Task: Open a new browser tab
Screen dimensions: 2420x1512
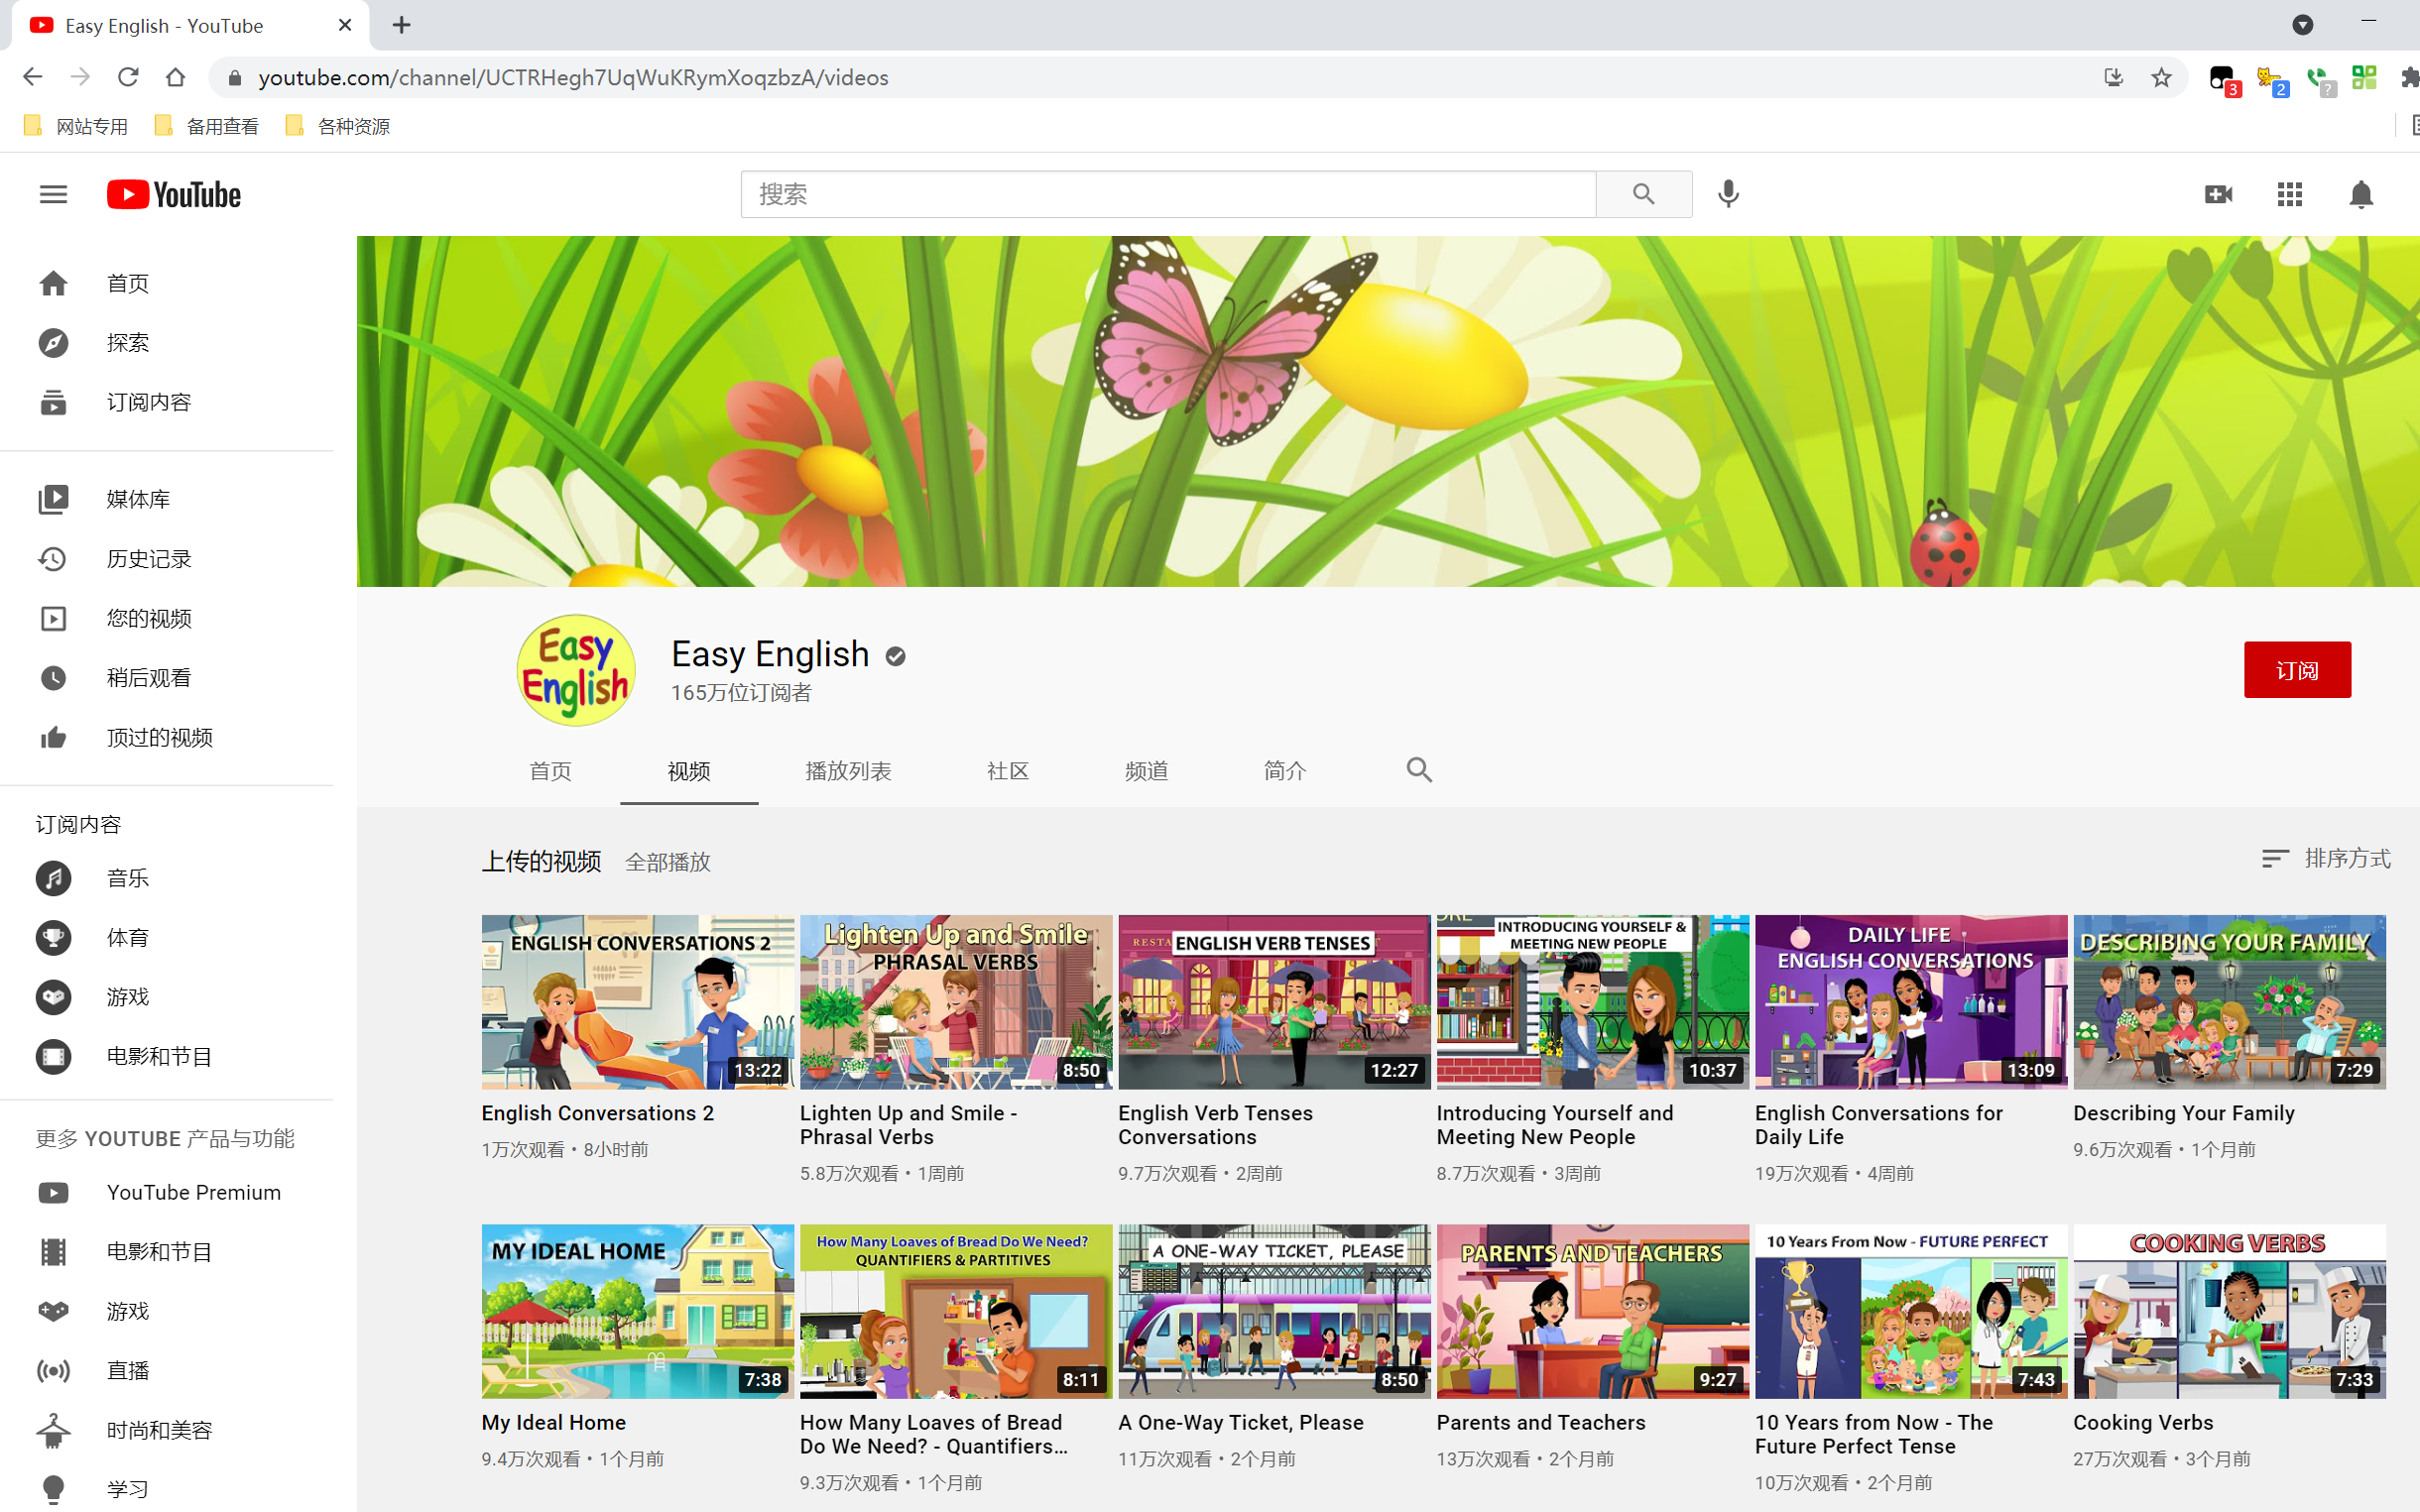Action: [x=401, y=25]
